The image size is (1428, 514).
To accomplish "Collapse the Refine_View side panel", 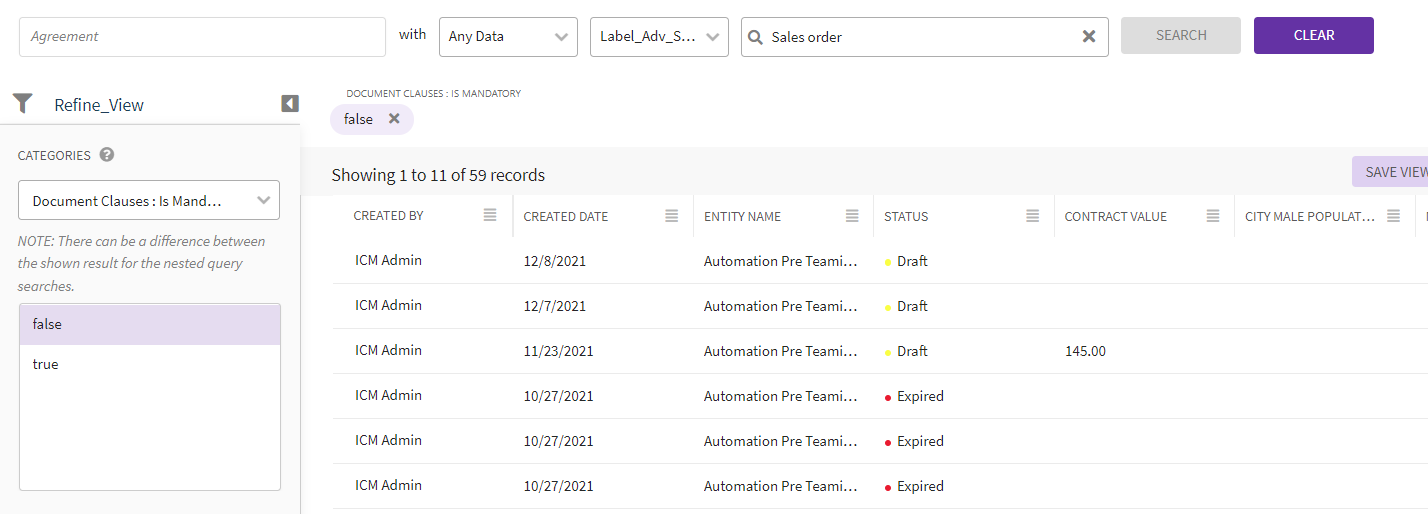I will (x=290, y=104).
